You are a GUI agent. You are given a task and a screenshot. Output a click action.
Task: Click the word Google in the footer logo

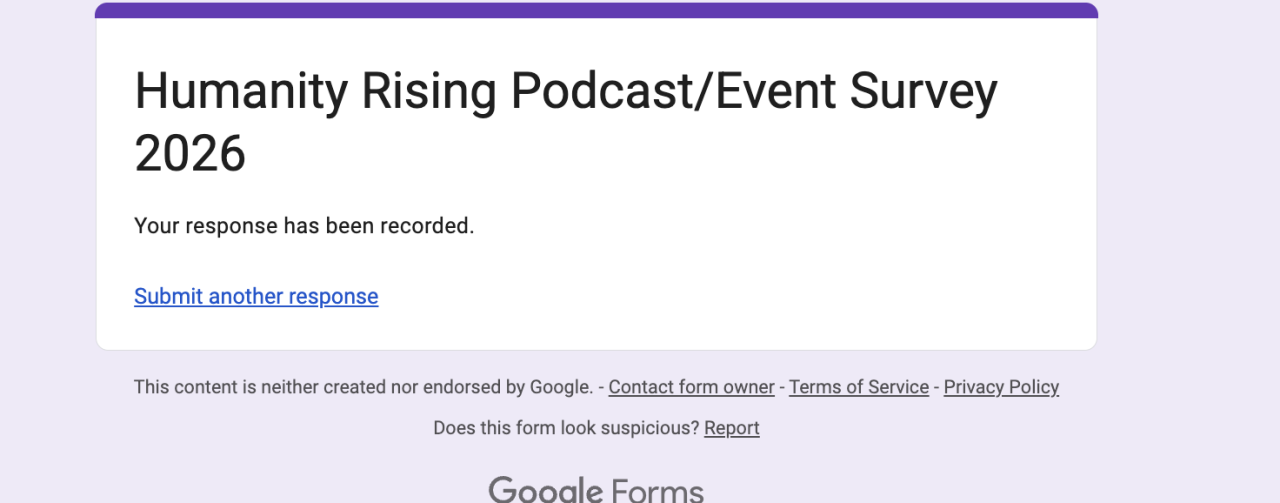(x=545, y=491)
